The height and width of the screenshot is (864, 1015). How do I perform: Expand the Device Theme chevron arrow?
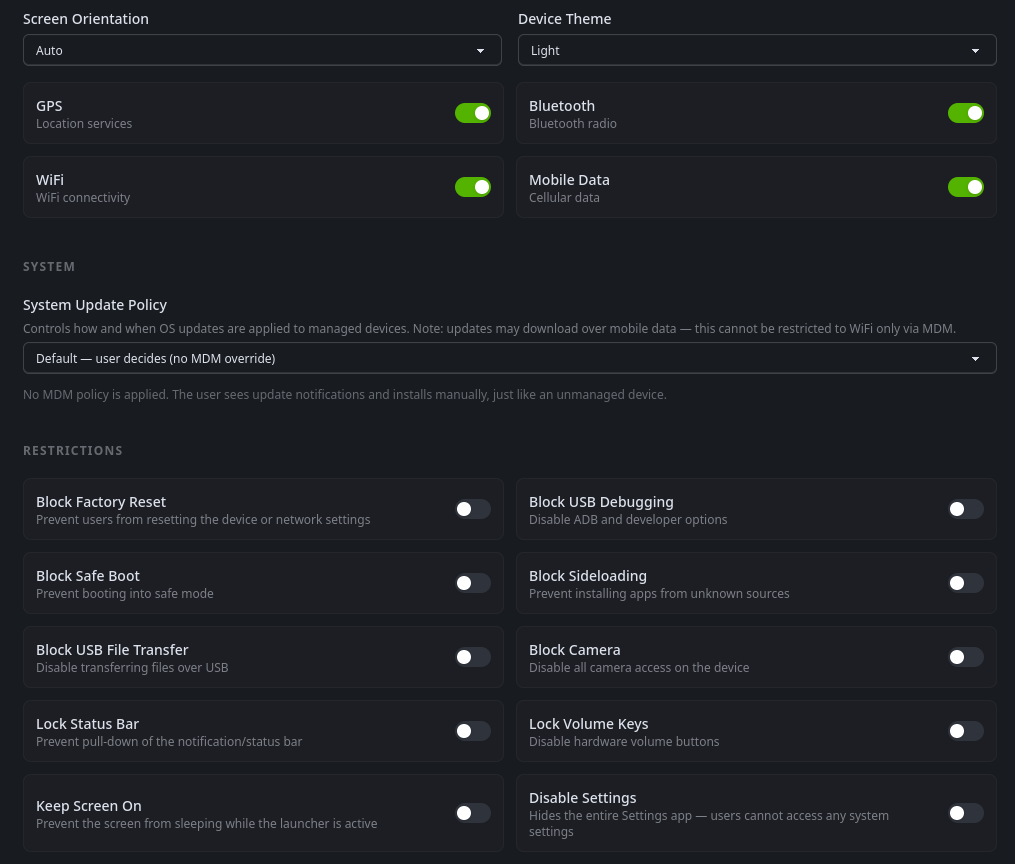pyautogui.click(x=975, y=49)
